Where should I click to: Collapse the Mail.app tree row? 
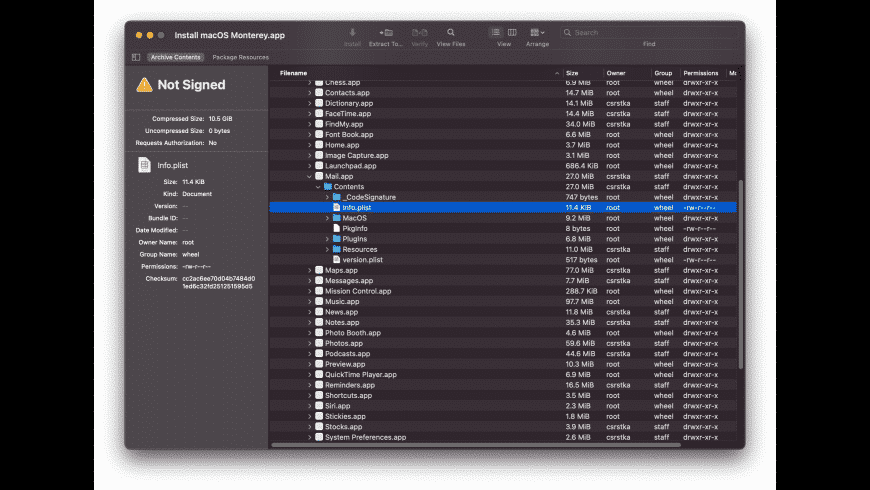310,176
